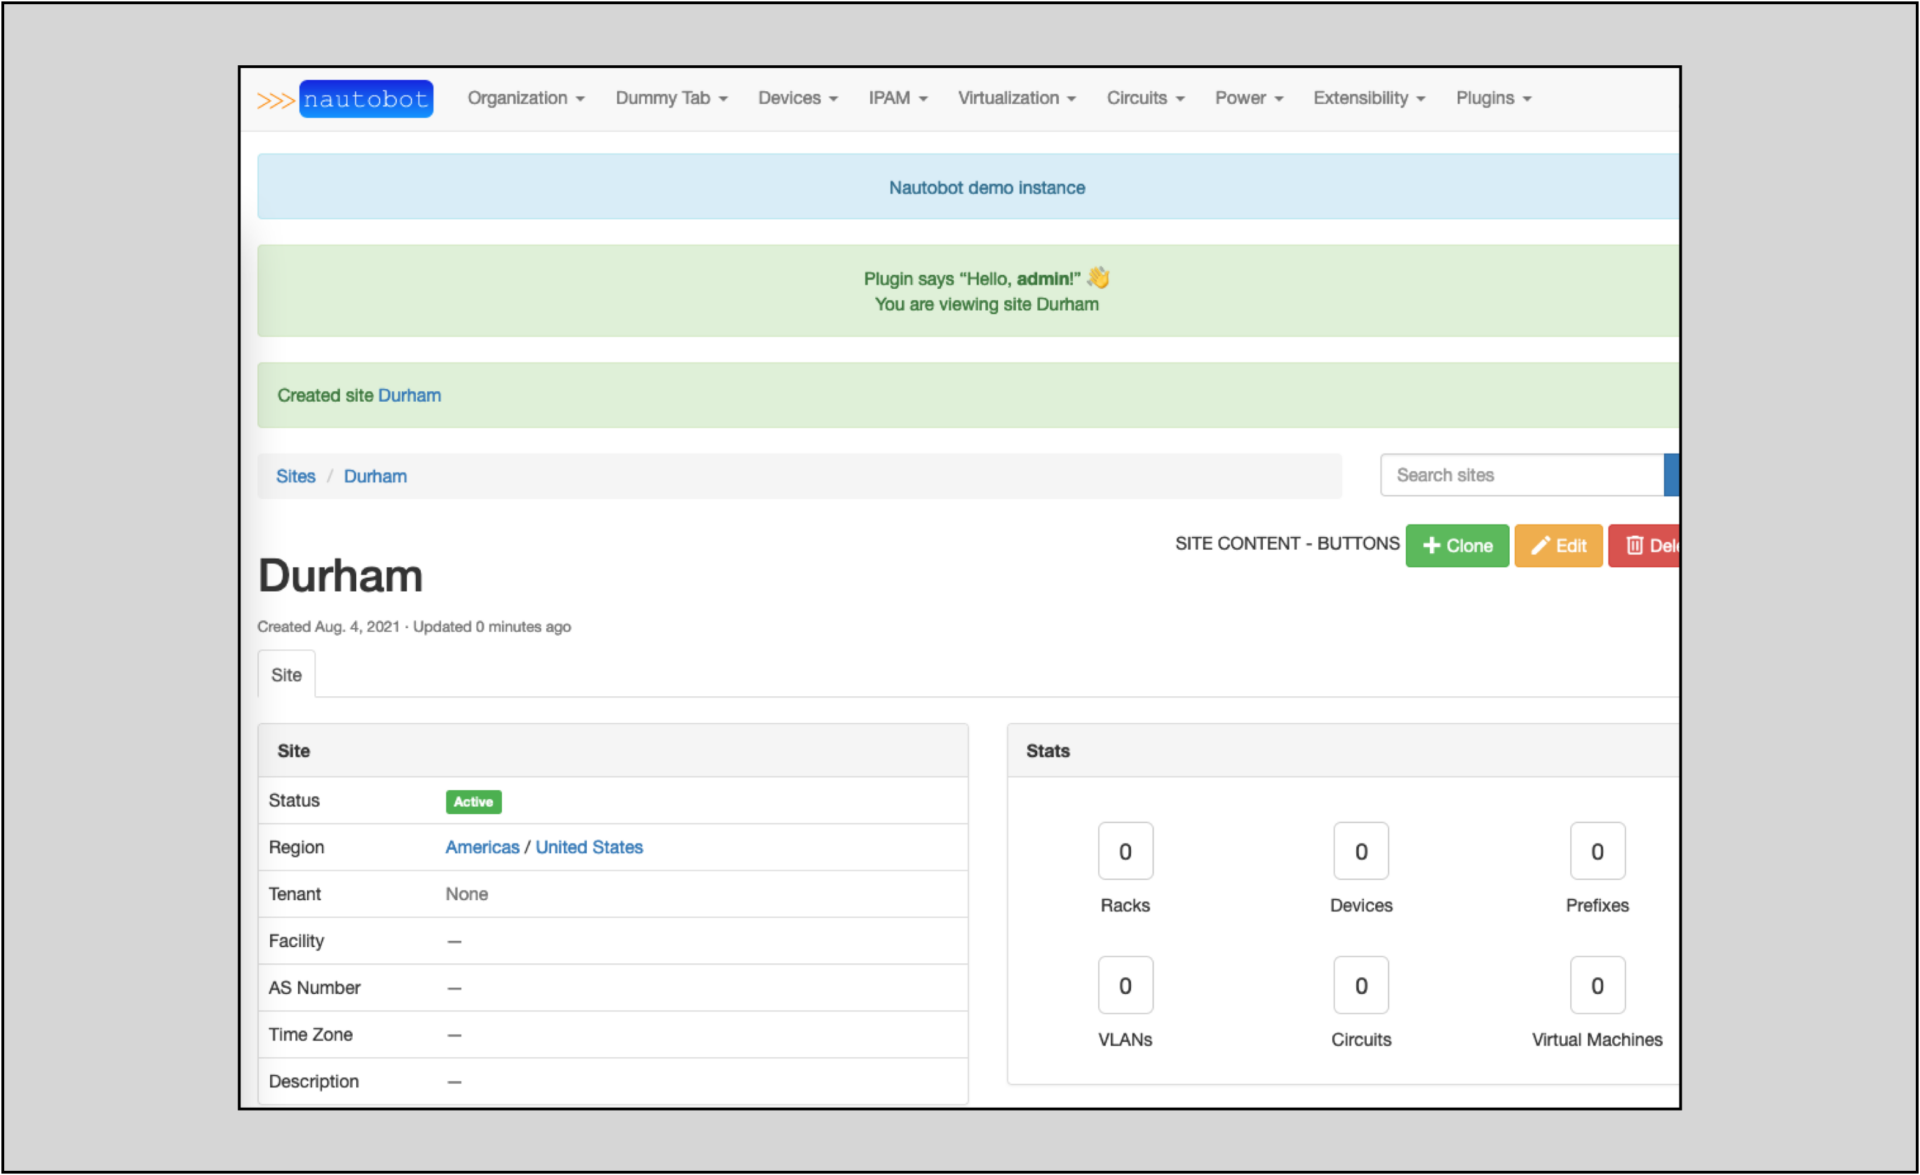Click the Clone button
The width and height of the screenshot is (1920, 1175).
1457,546
